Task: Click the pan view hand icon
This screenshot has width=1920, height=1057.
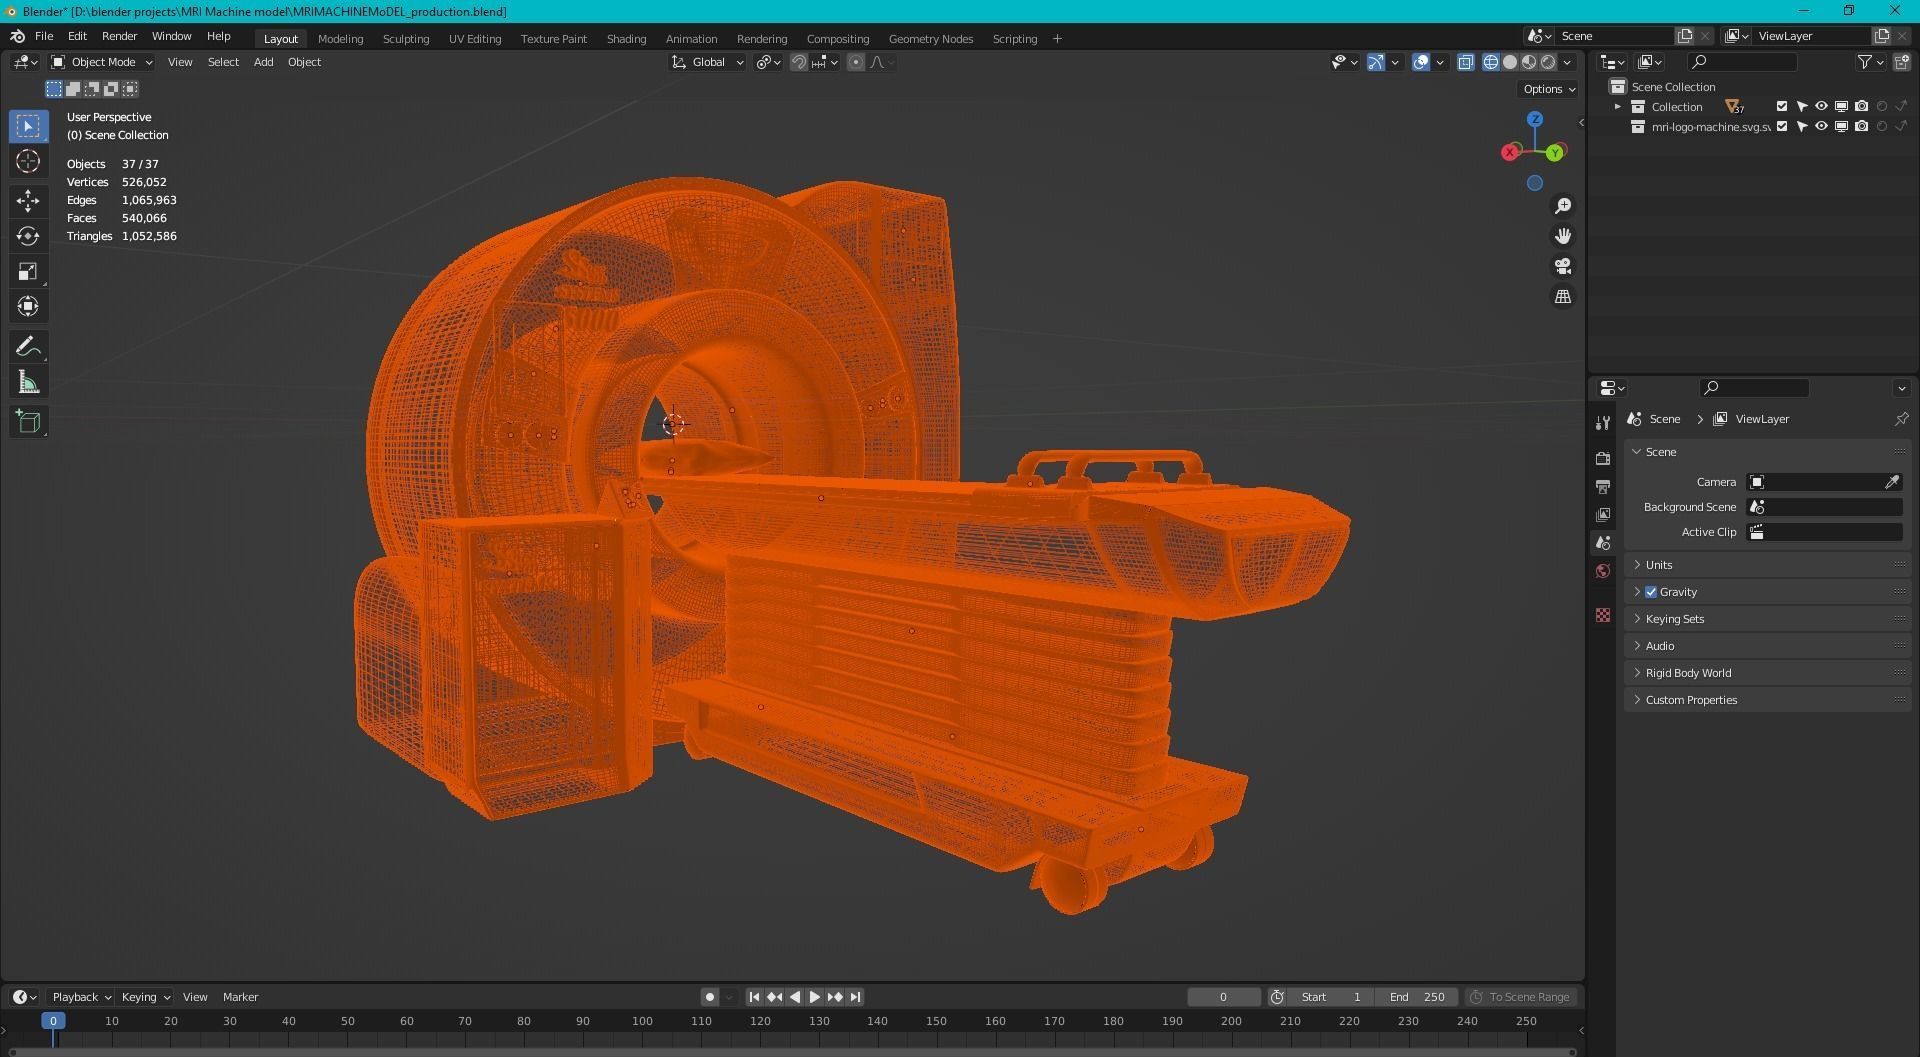Action: [x=1562, y=236]
